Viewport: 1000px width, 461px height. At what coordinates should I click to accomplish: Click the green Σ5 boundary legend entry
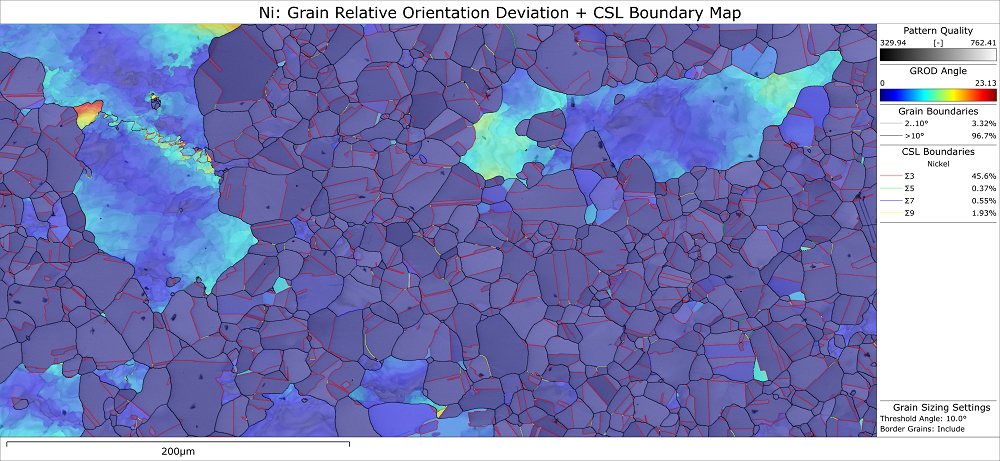tap(938, 188)
